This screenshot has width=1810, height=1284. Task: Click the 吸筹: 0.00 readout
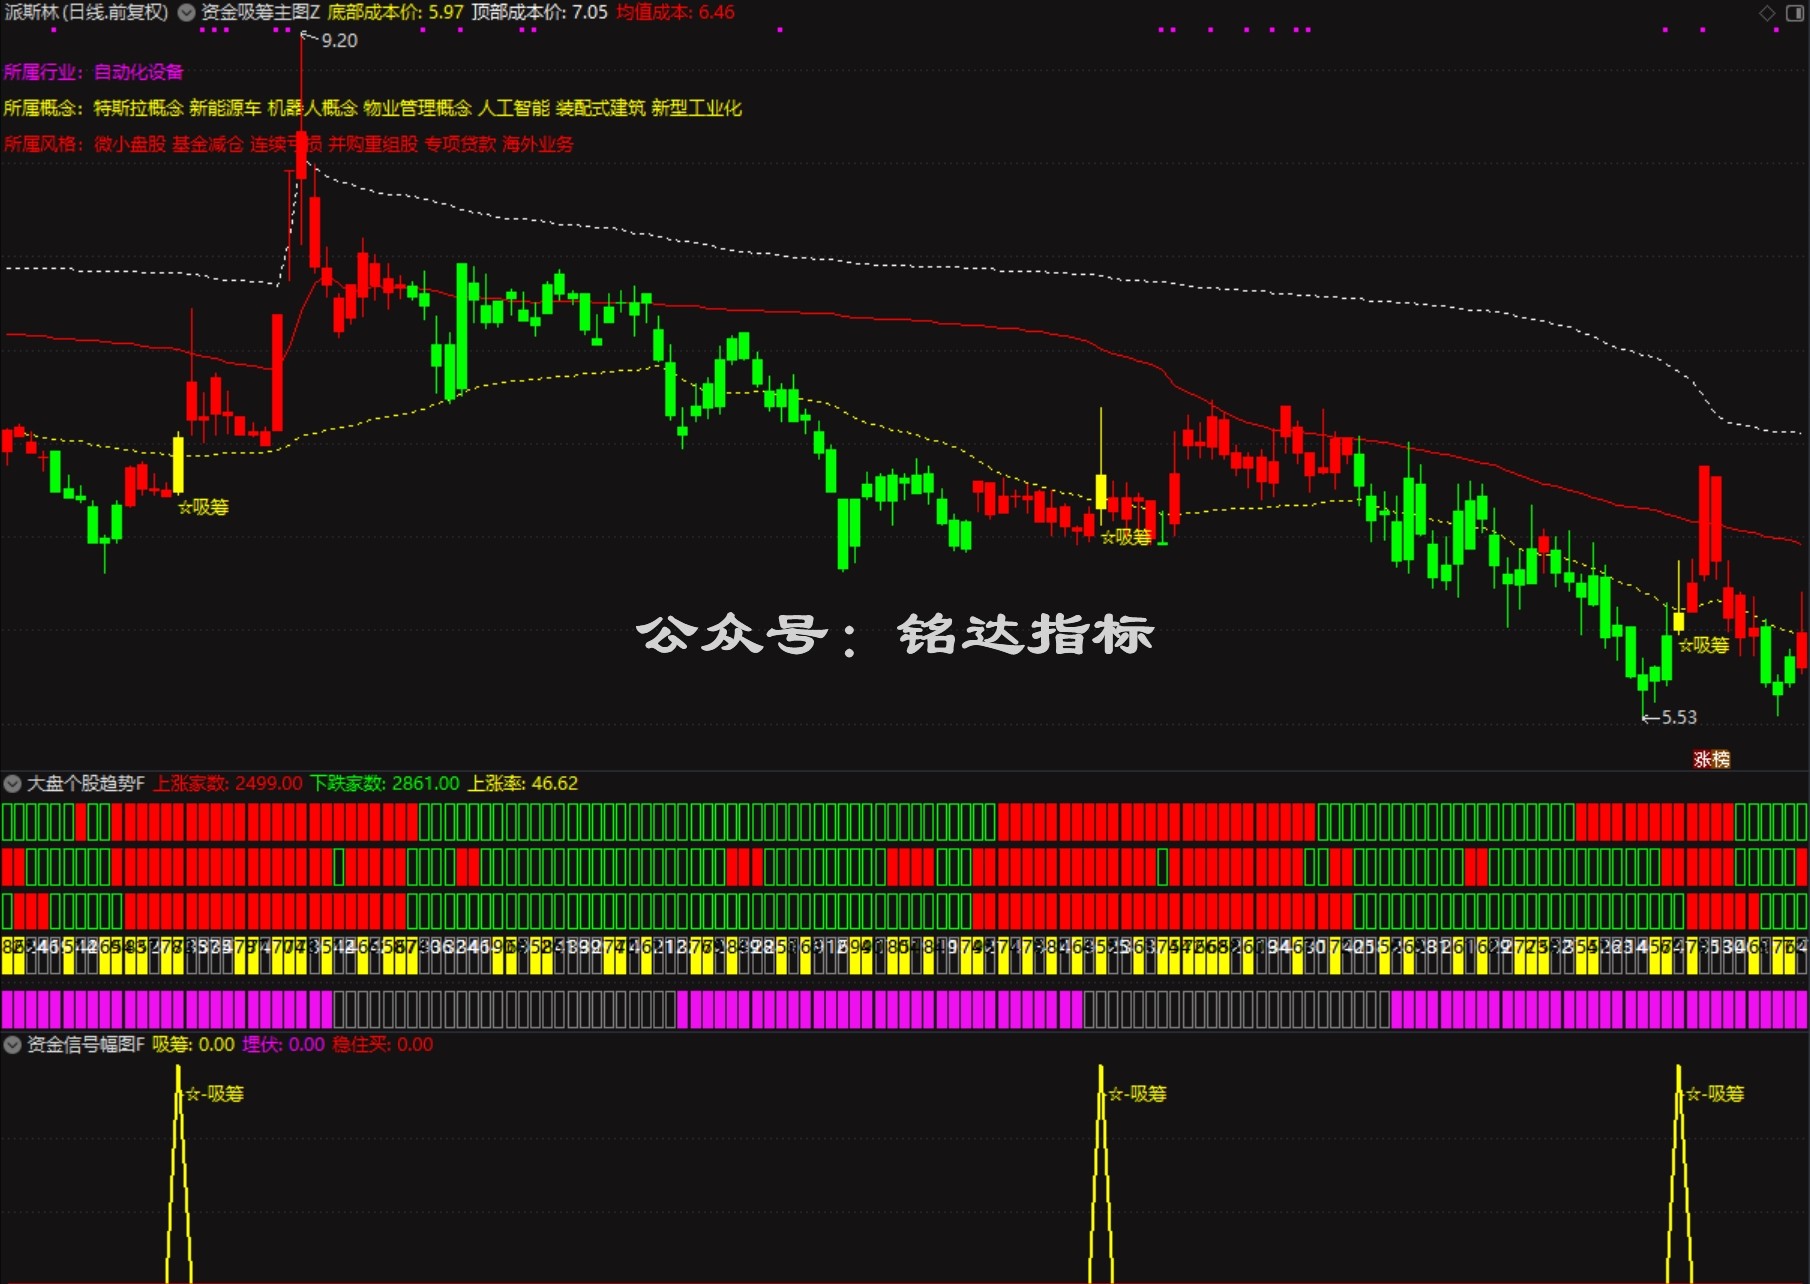point(194,1045)
